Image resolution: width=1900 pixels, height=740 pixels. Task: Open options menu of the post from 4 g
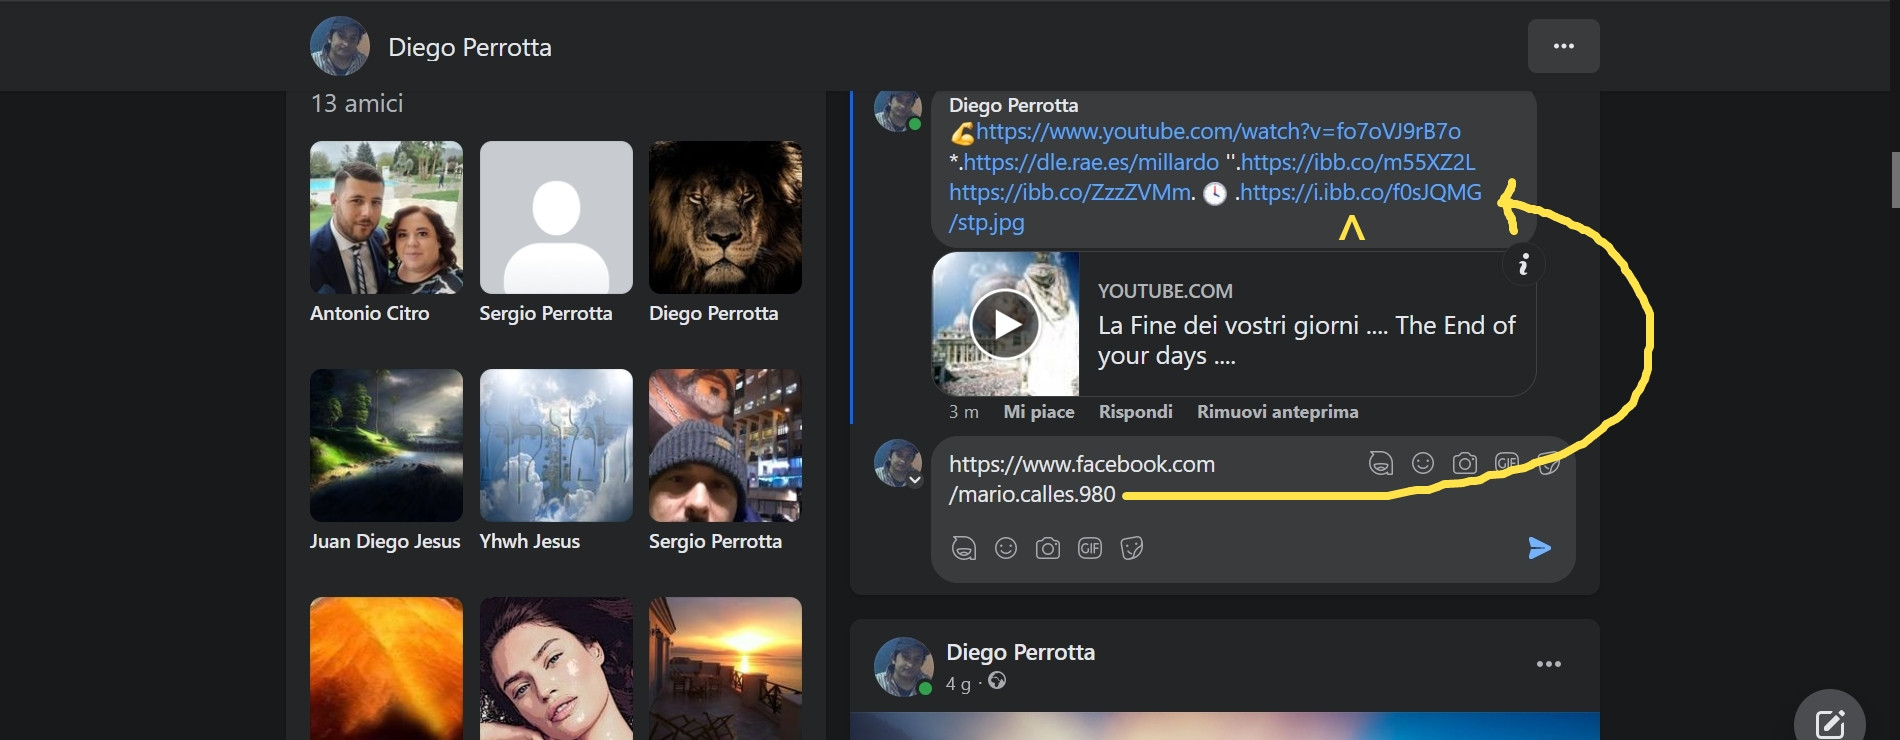pyautogui.click(x=1549, y=664)
